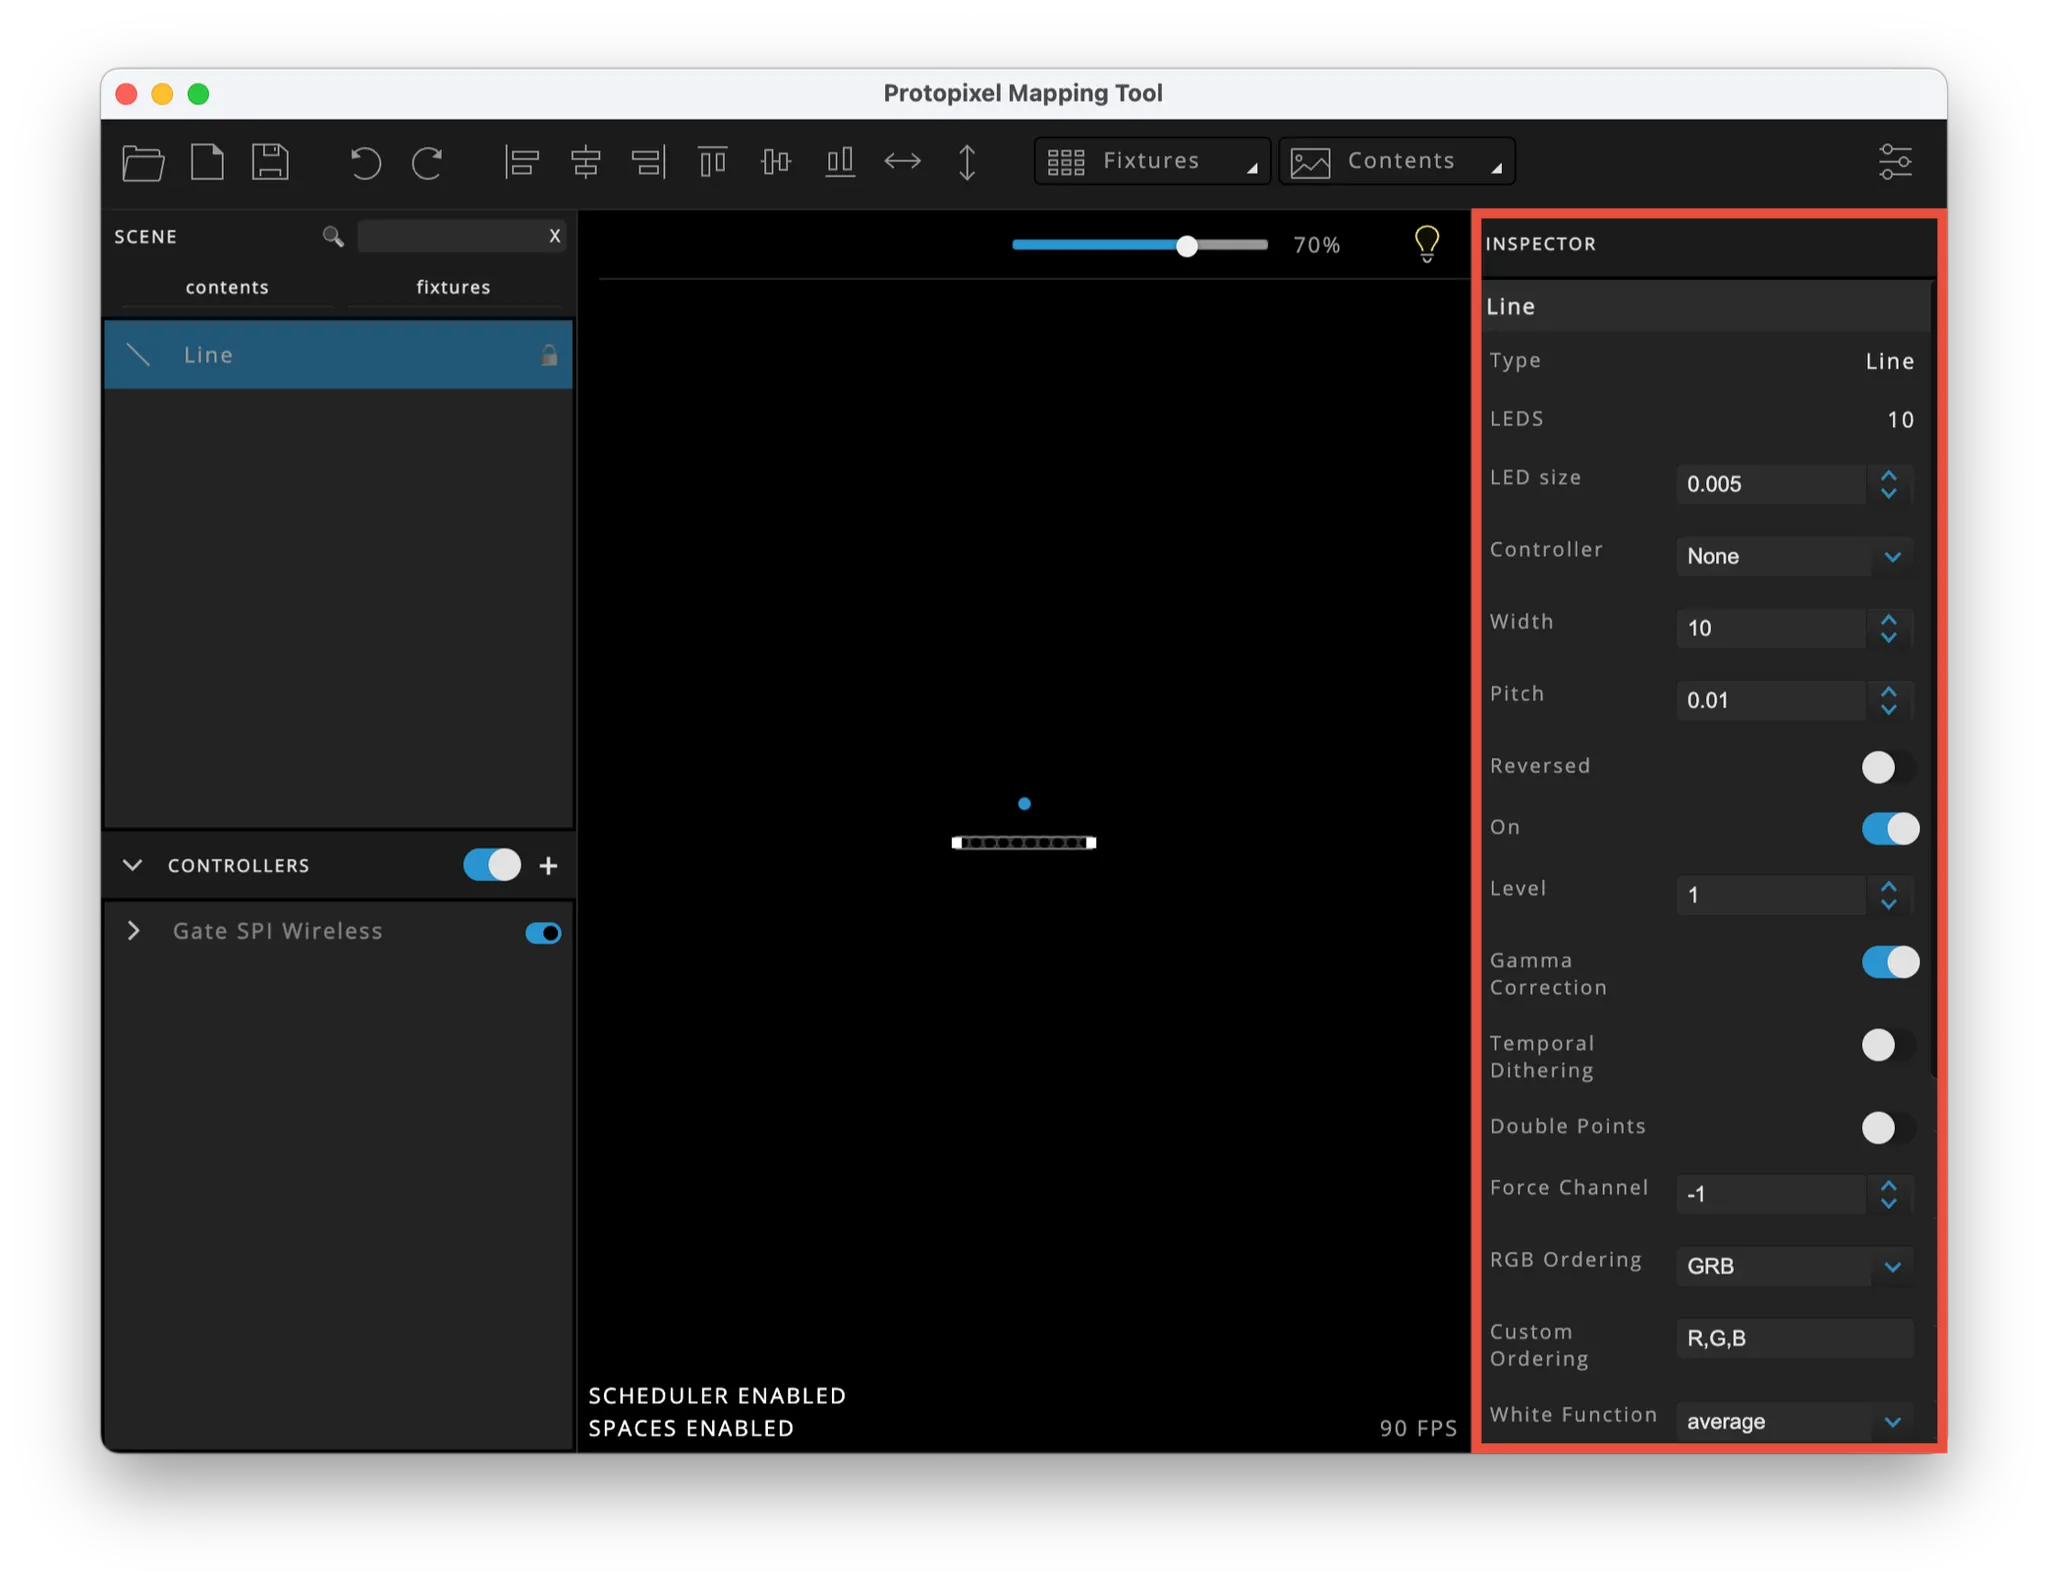Zoom the window with the green button

199,94
